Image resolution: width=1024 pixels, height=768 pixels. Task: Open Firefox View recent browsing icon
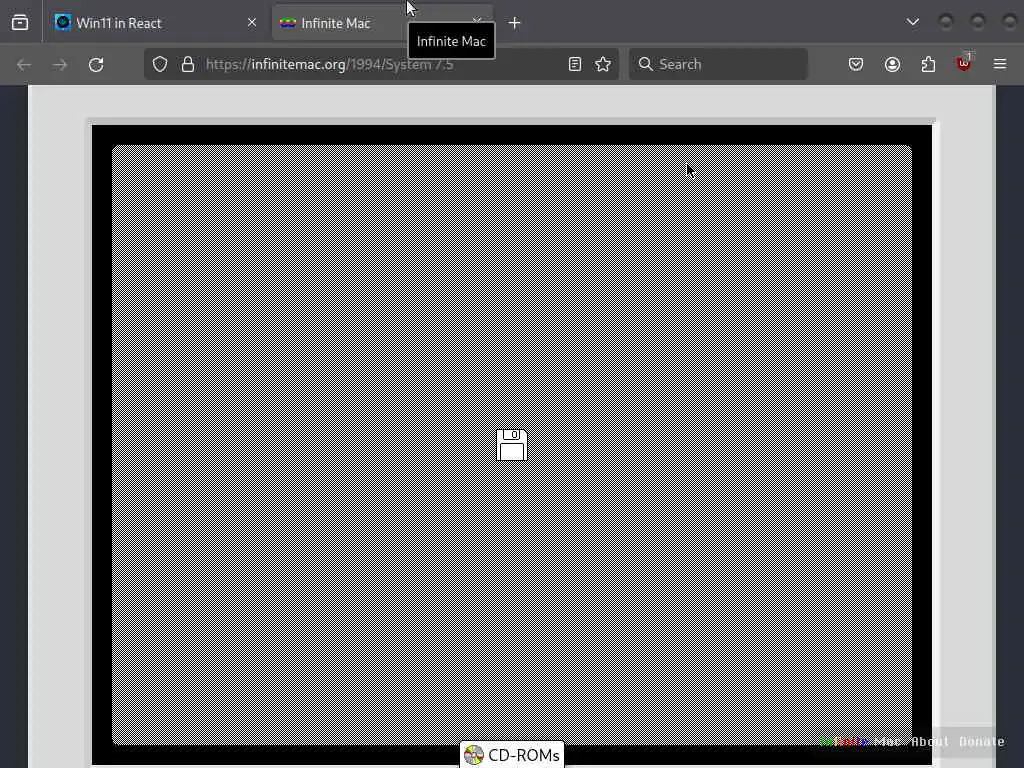(20, 23)
